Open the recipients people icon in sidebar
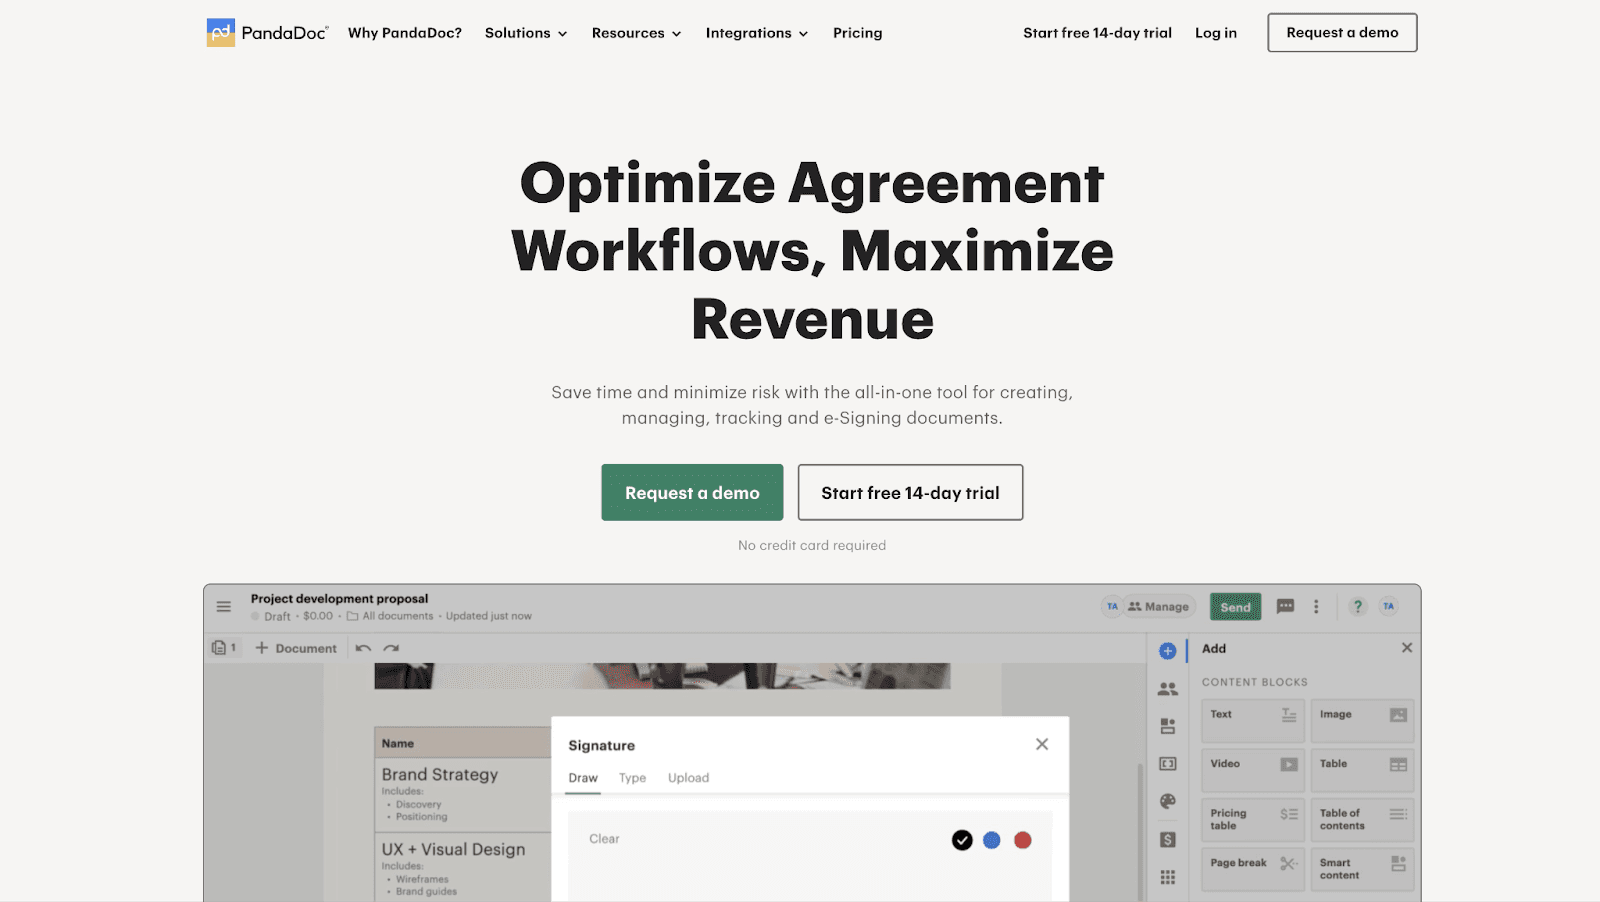1600x902 pixels. coord(1167,689)
